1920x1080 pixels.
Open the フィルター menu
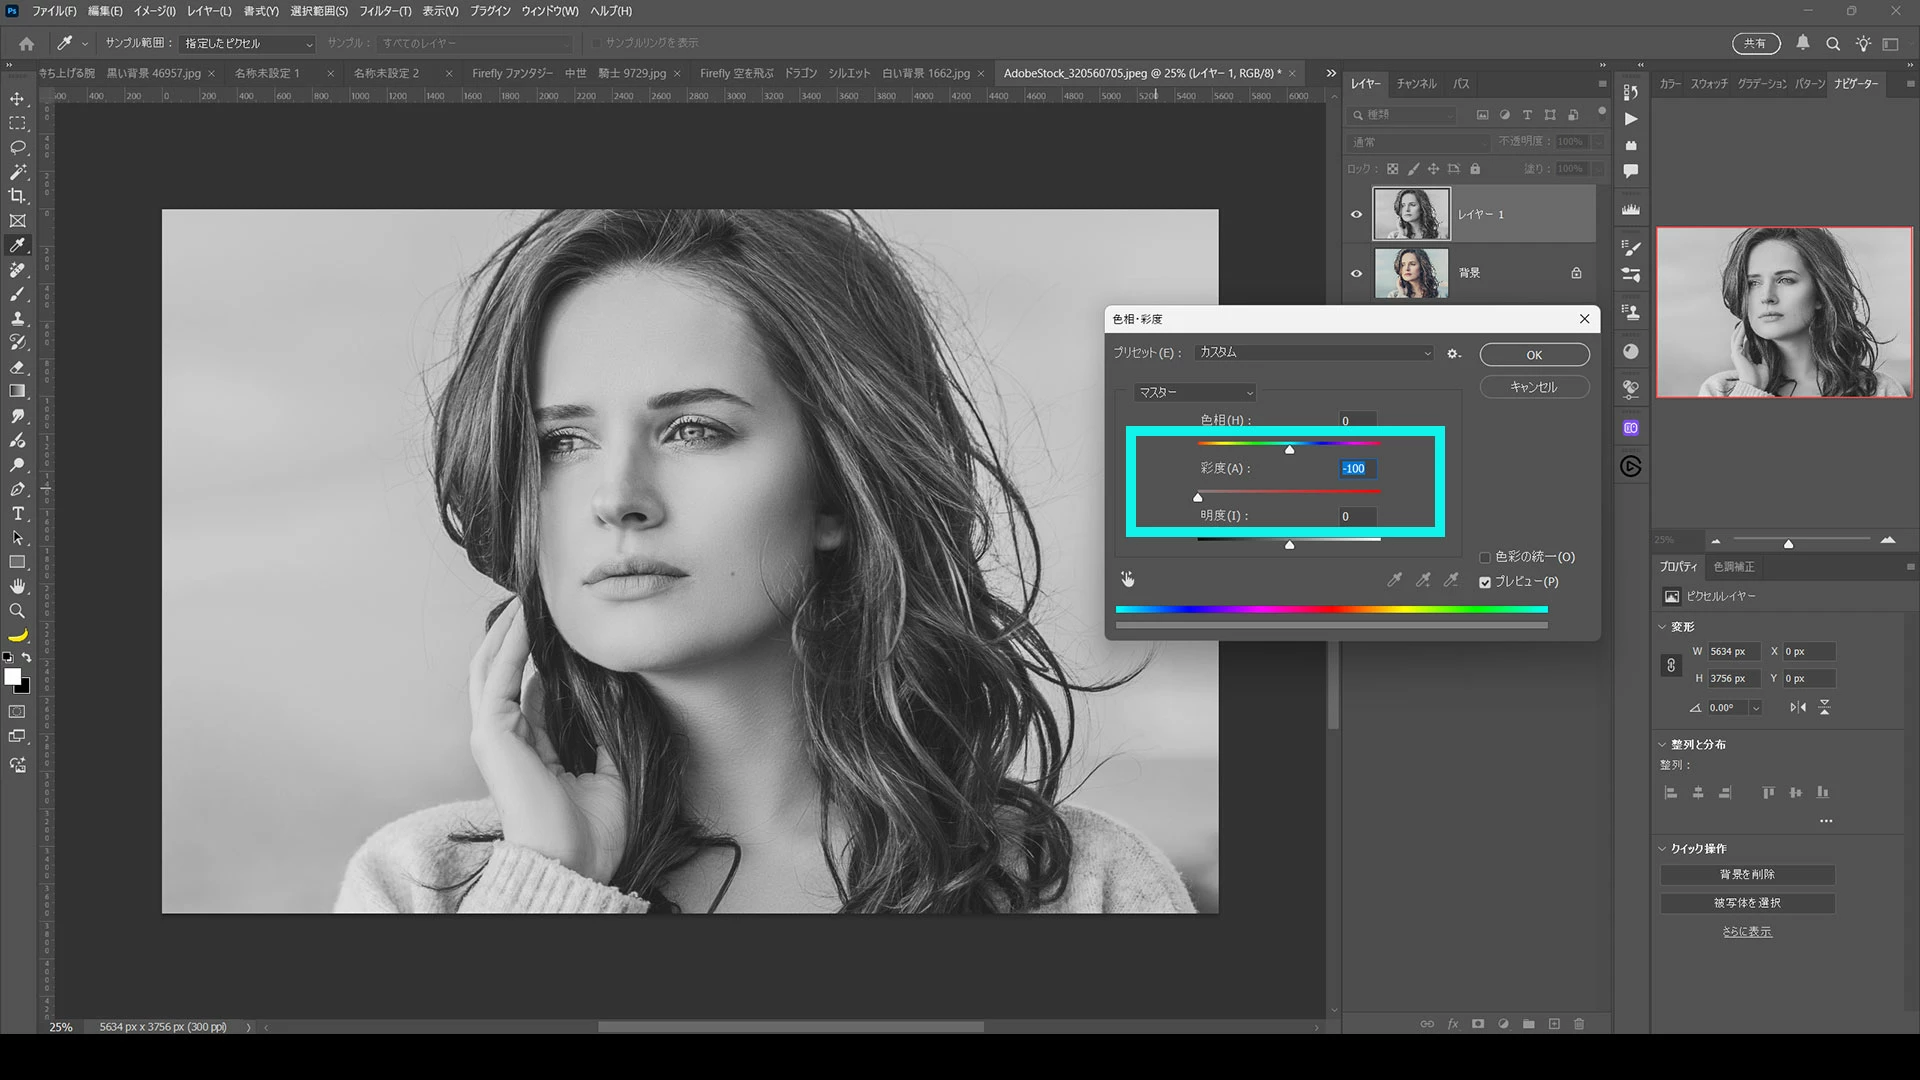[x=384, y=11]
